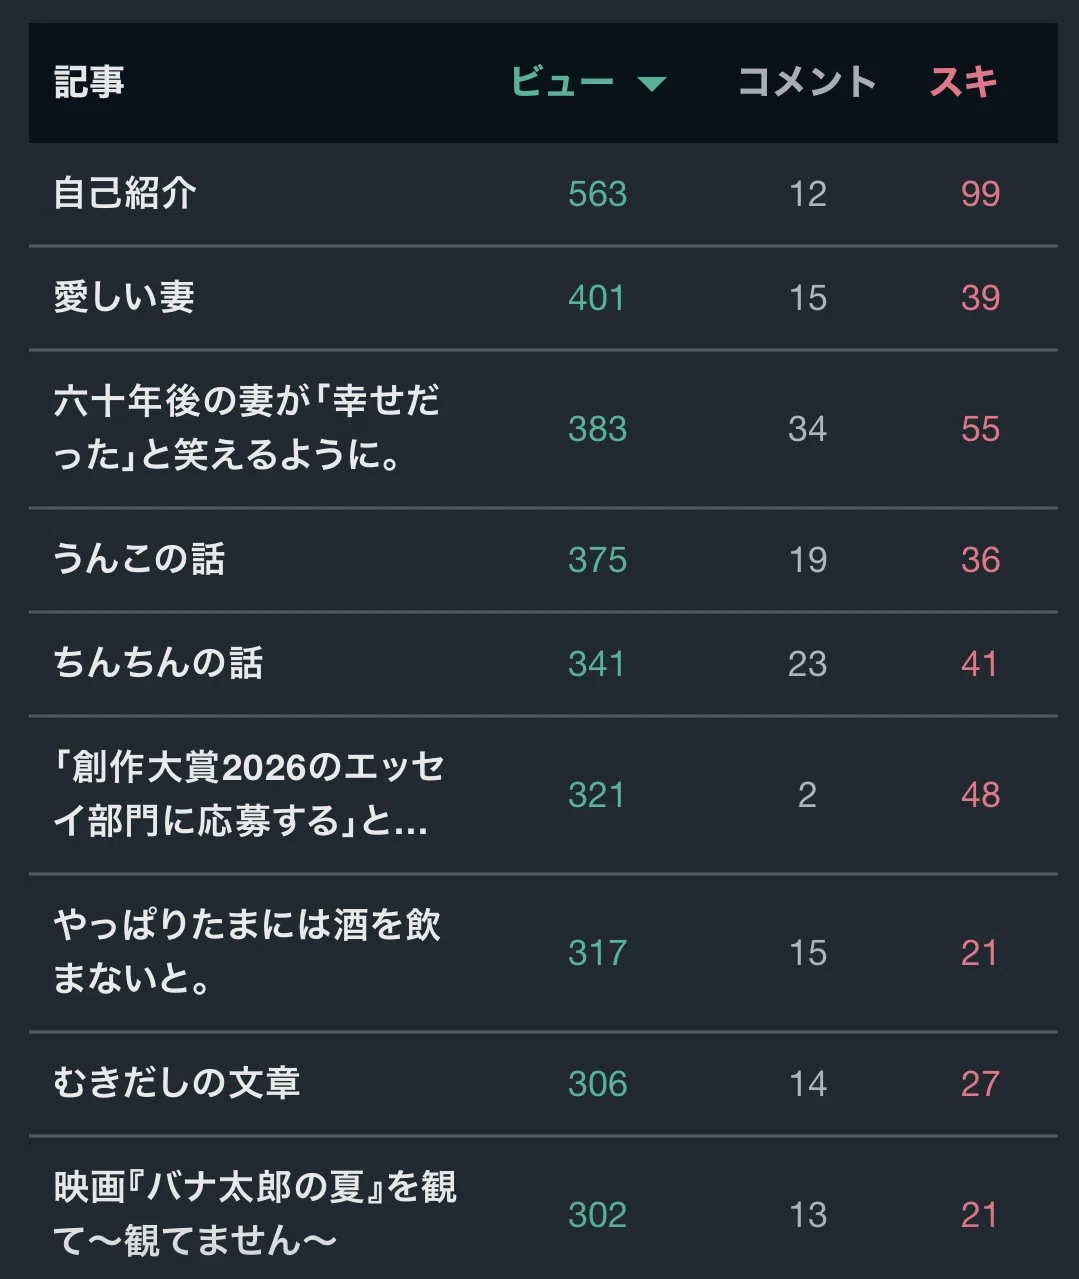This screenshot has height=1279, width=1079.
Task: Open the article やっぱりたまには酒を飲まないと。
Action: coord(247,952)
